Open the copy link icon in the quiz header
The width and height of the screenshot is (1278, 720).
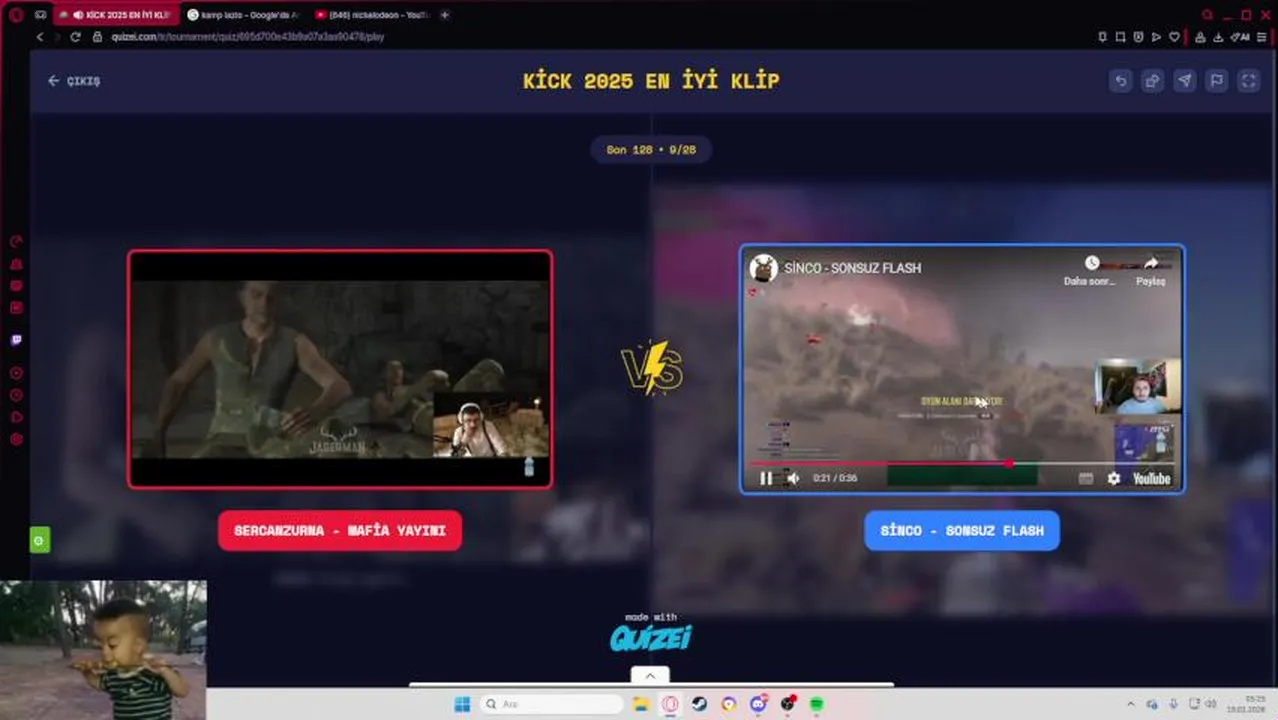coord(1152,81)
